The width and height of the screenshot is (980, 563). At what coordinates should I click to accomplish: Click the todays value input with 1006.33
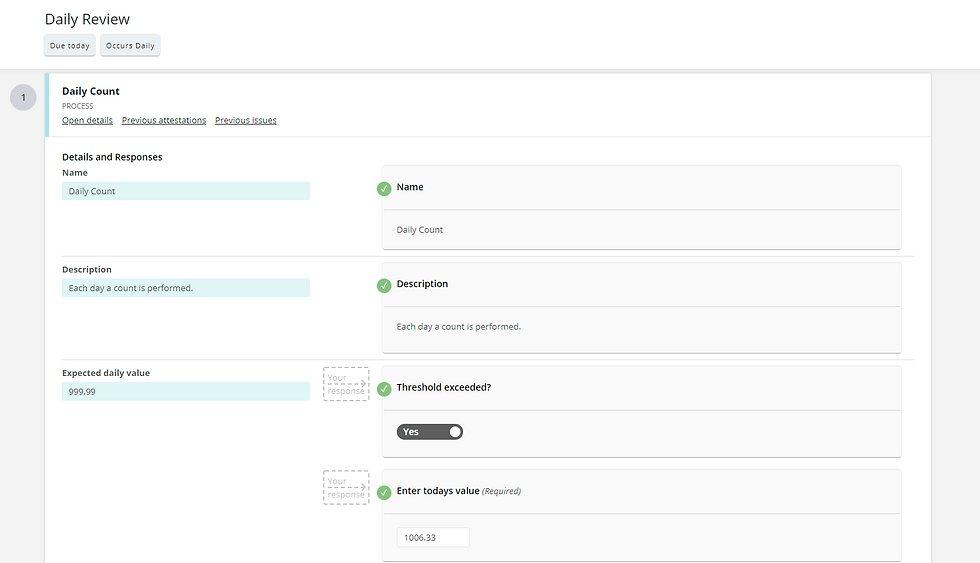point(433,537)
